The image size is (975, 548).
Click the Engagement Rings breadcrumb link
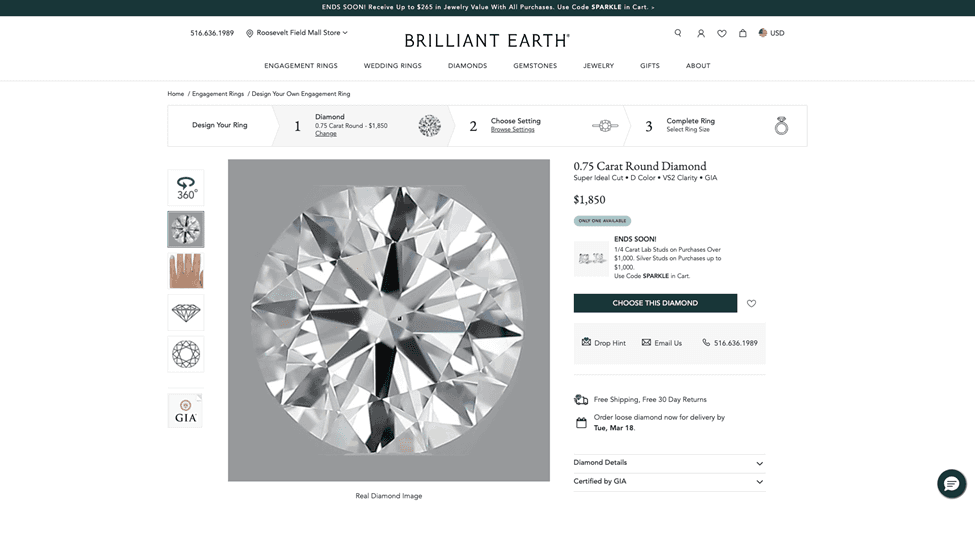[218, 94]
